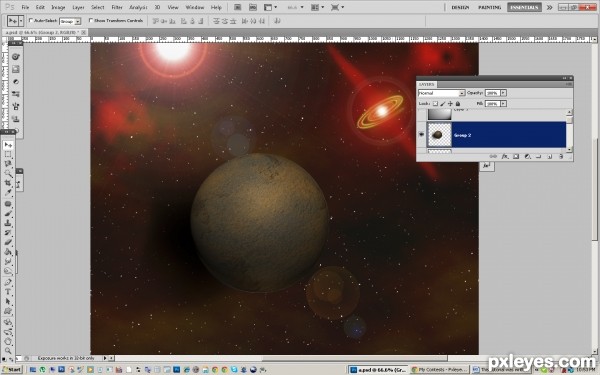Screen dimensions: 600x375
Task: Delete layer with trash icon
Action: coord(561,157)
